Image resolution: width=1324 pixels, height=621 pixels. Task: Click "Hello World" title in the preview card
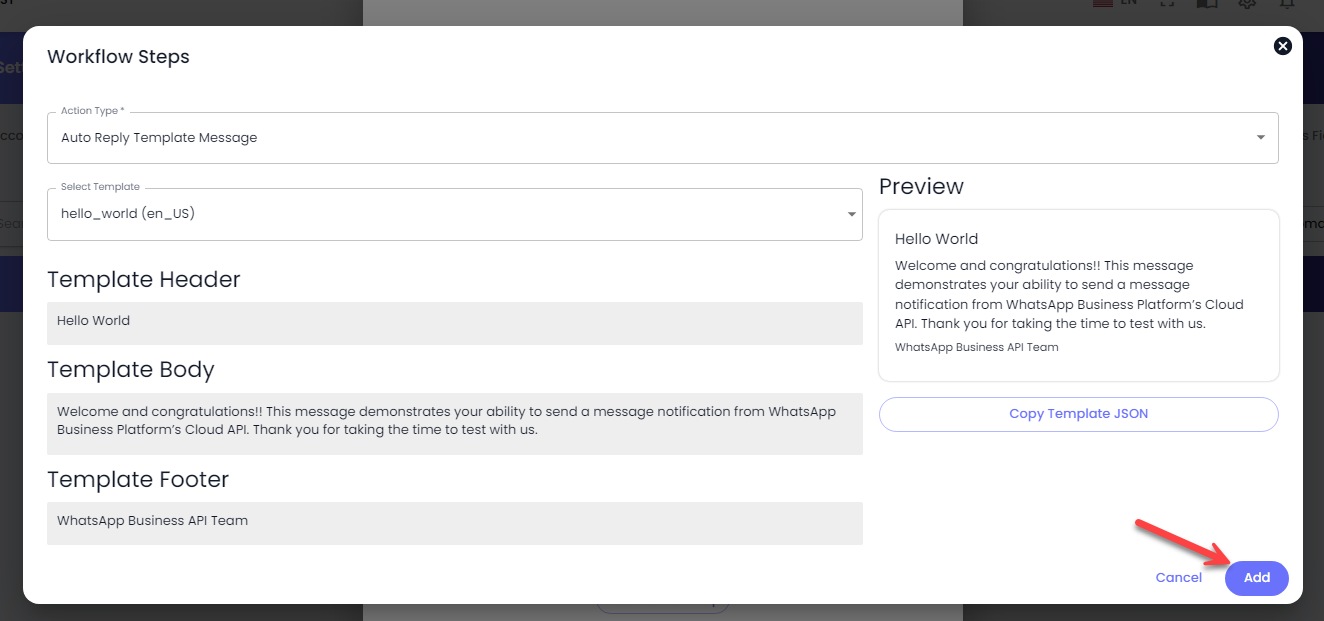point(936,239)
